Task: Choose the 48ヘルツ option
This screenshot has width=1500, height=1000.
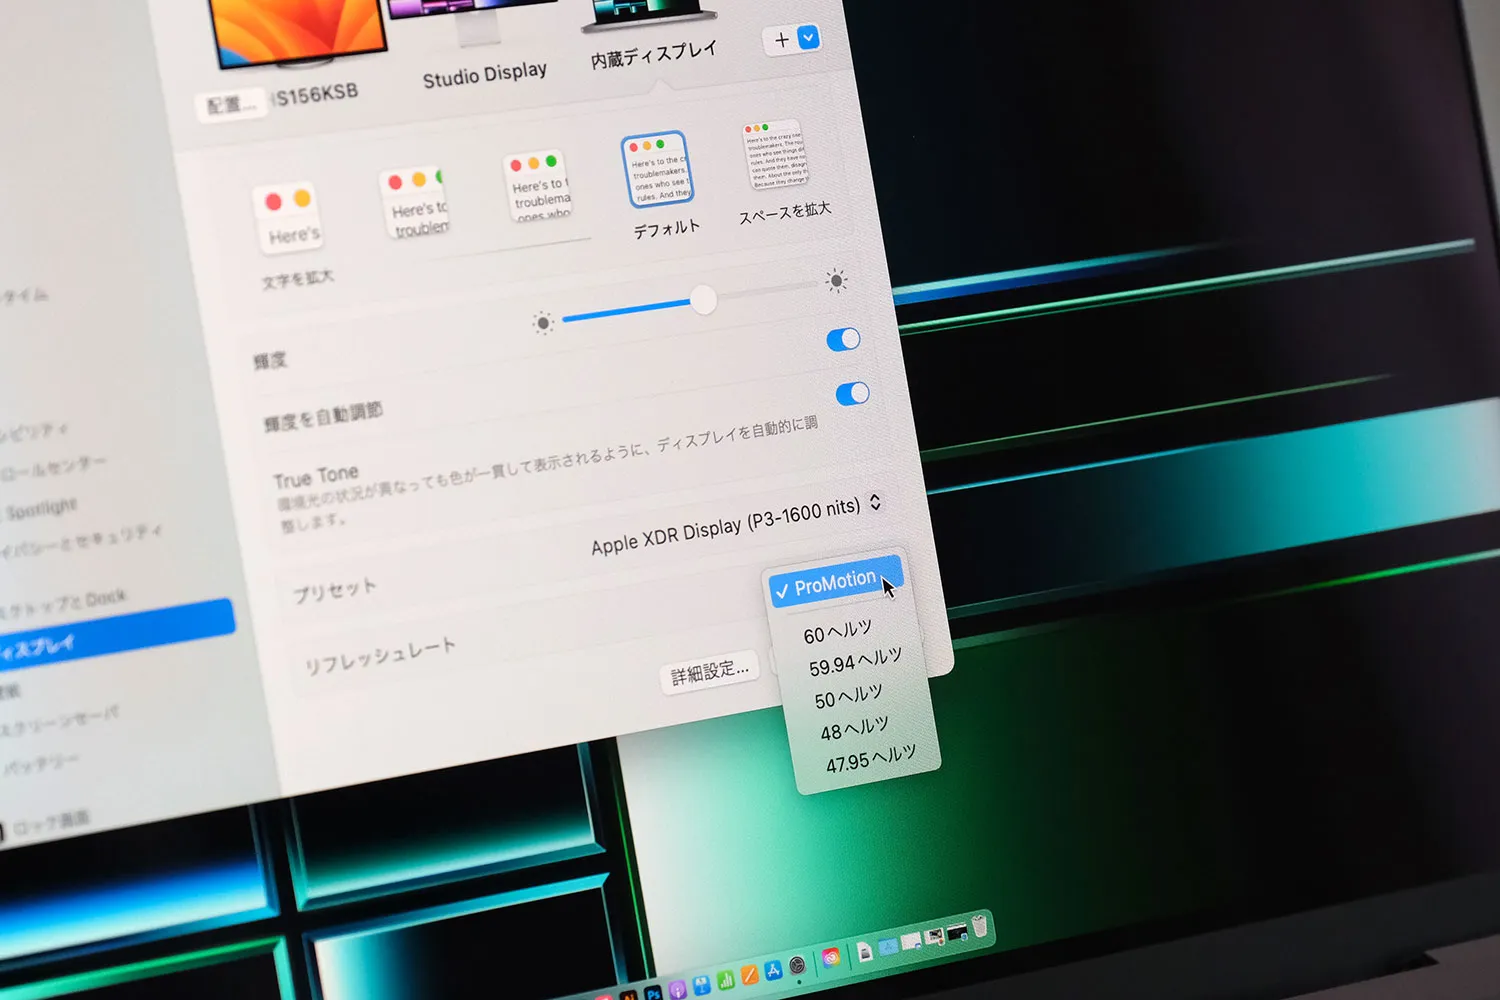Action: [x=854, y=729]
